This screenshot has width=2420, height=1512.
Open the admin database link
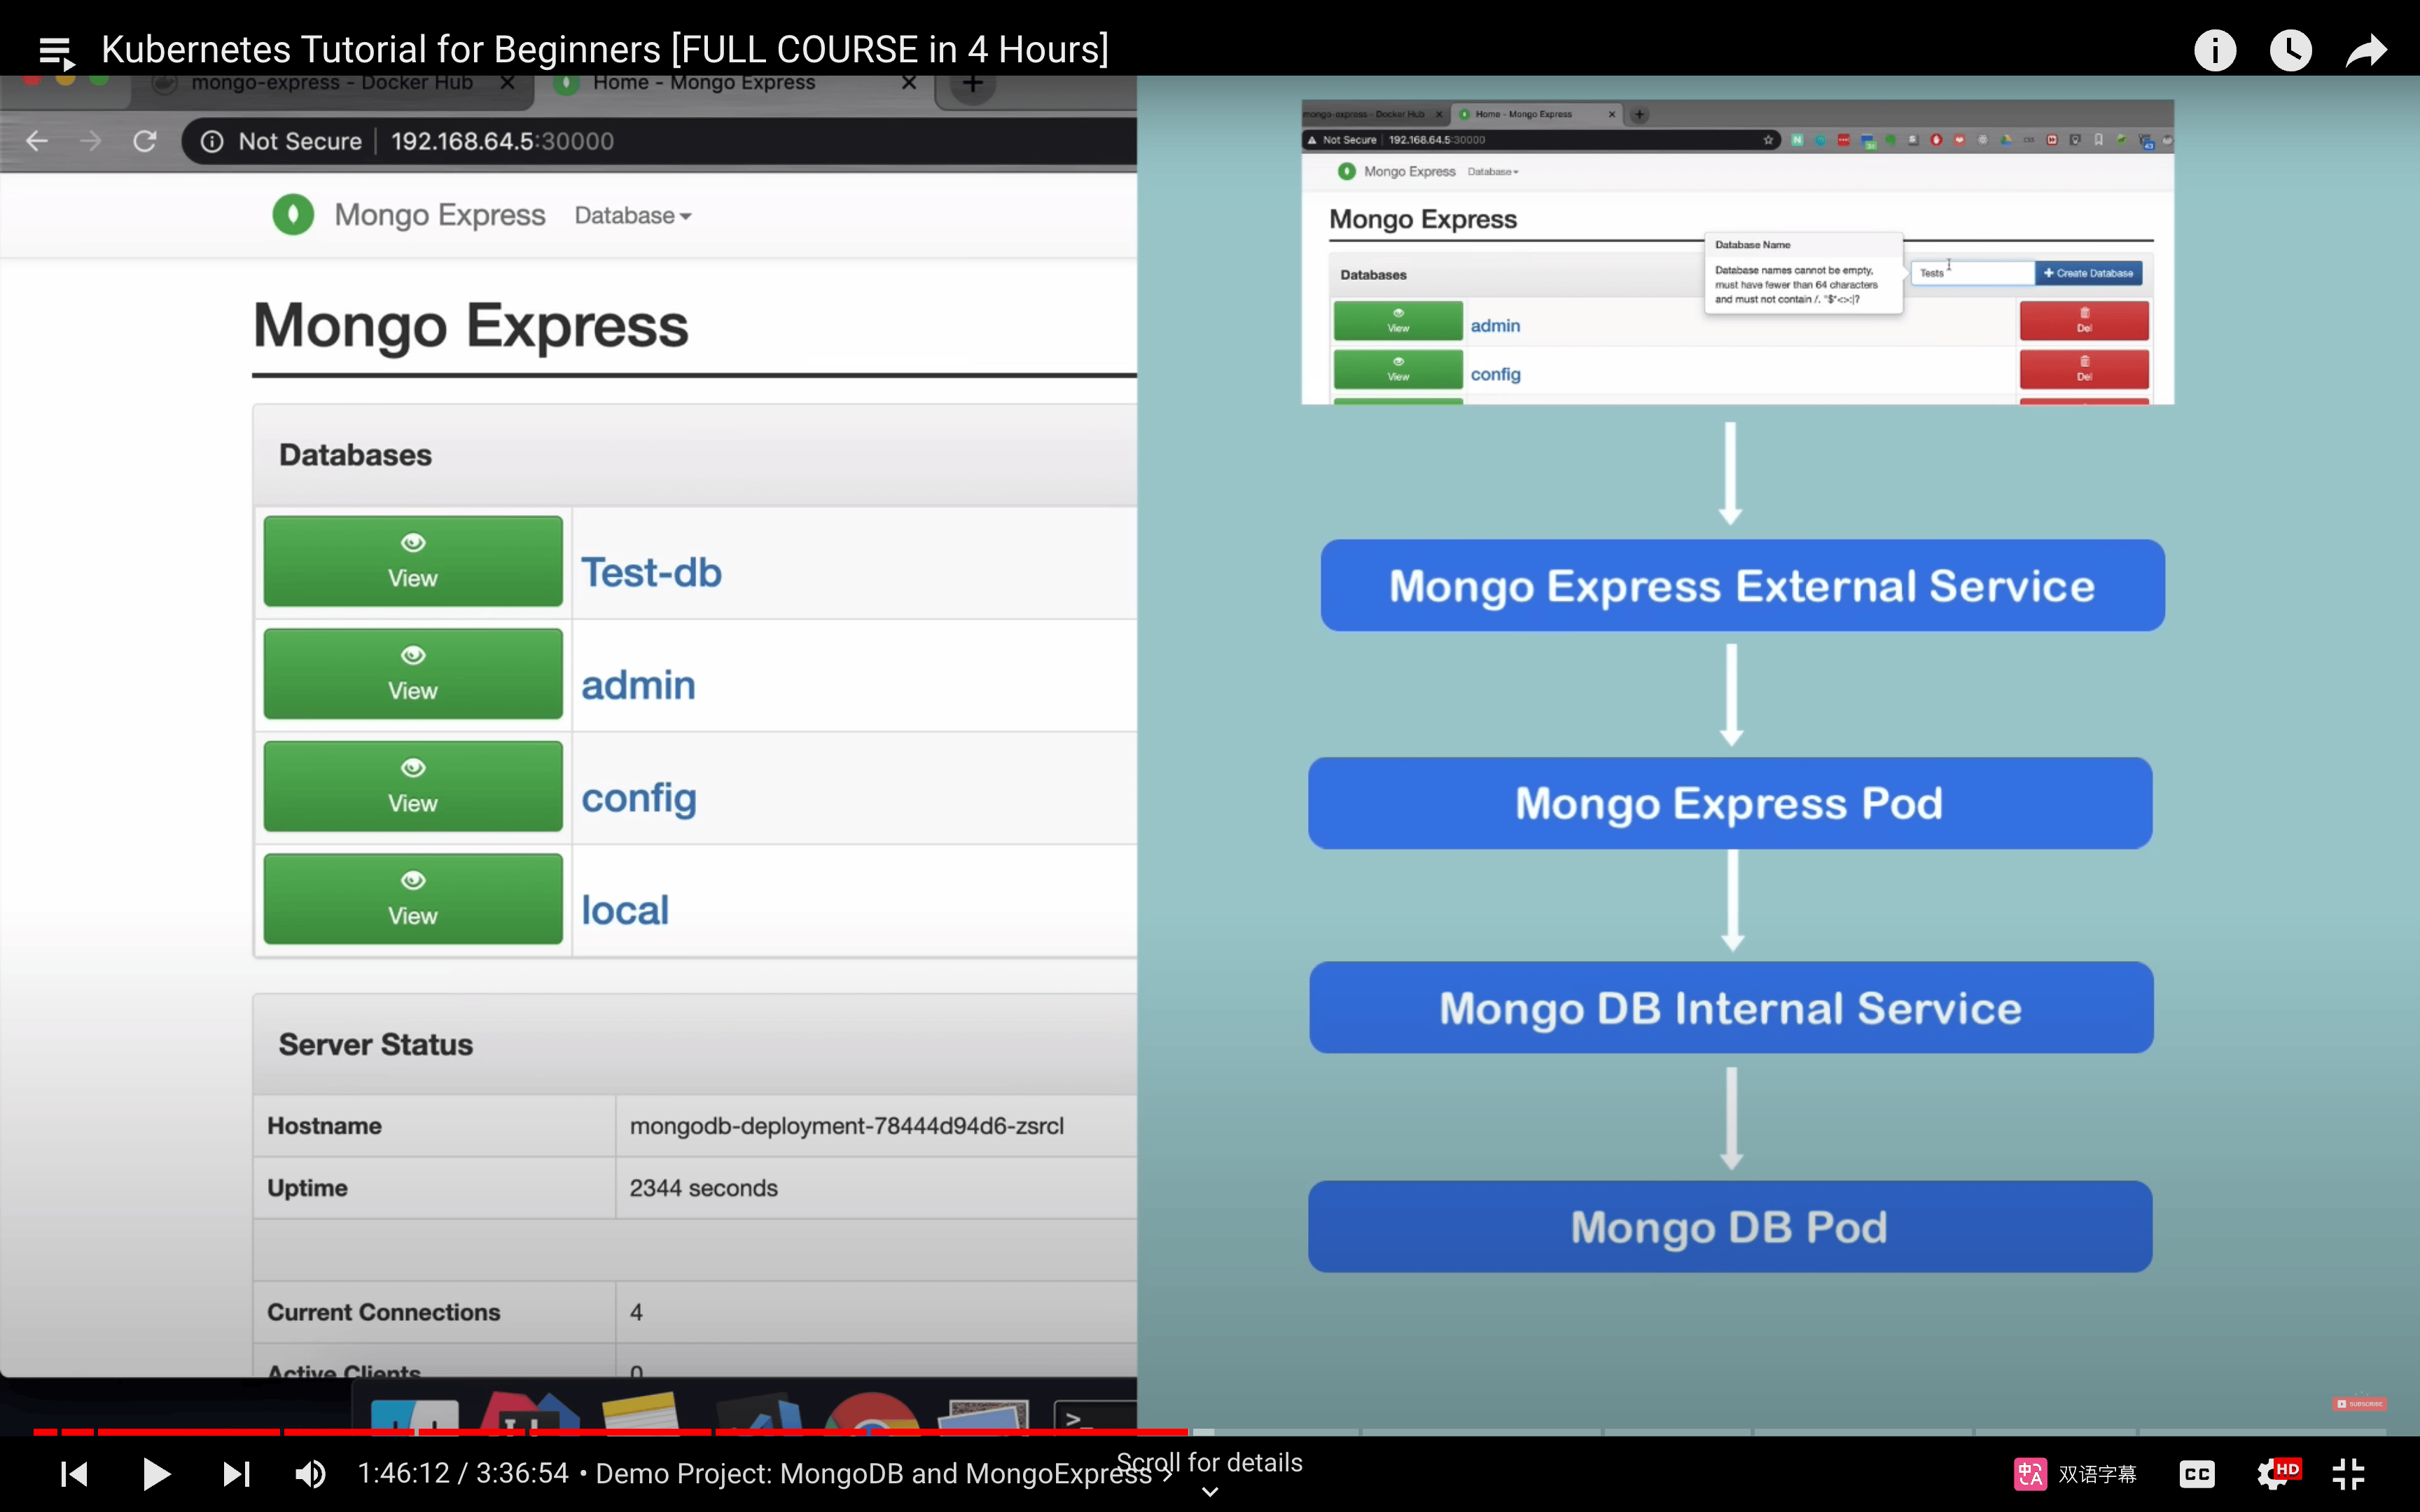pyautogui.click(x=638, y=685)
